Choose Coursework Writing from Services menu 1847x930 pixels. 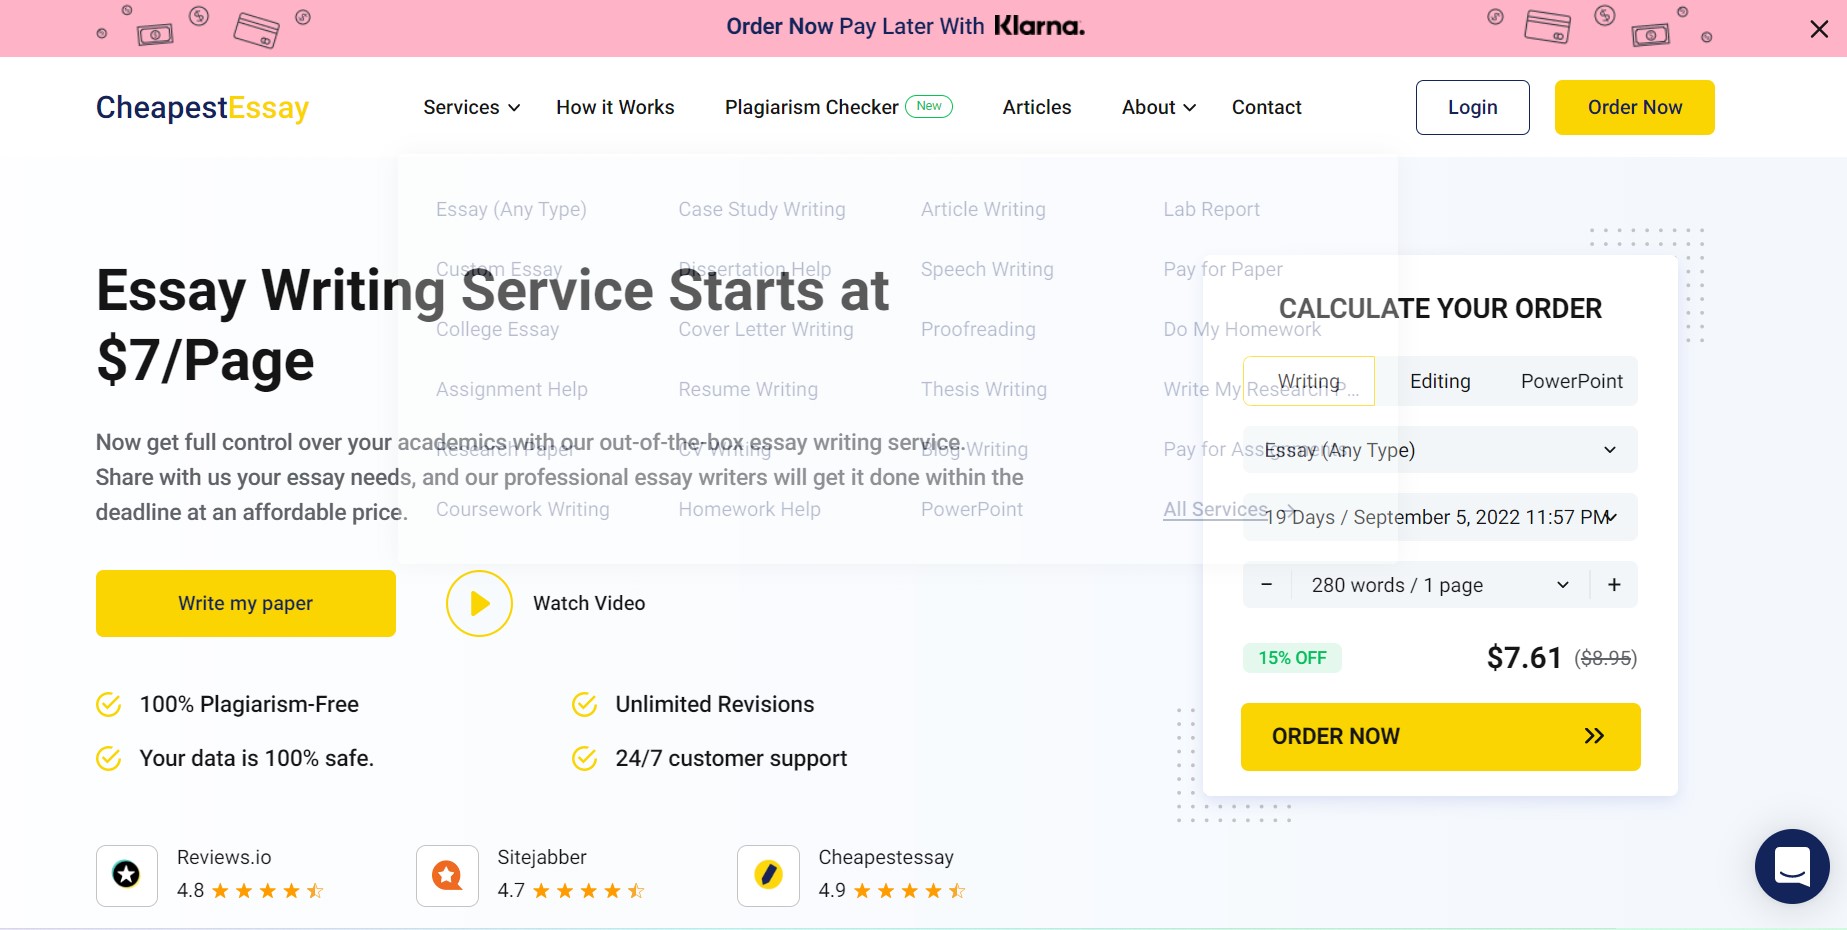[523, 509]
